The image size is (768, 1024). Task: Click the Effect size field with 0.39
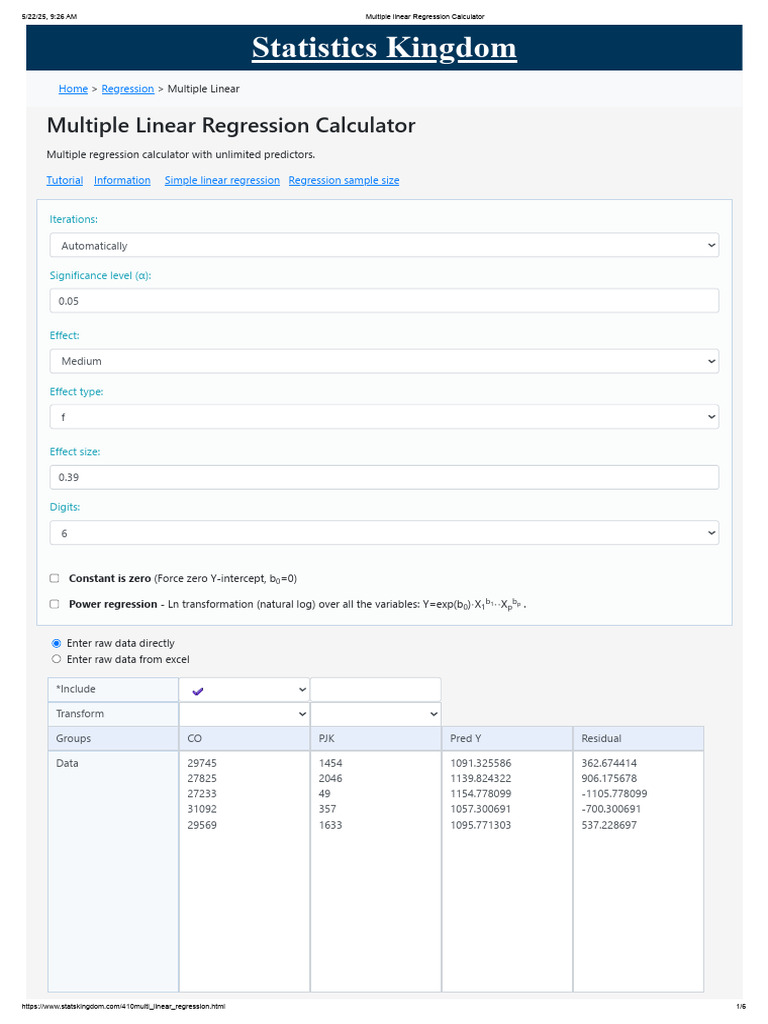click(384, 477)
